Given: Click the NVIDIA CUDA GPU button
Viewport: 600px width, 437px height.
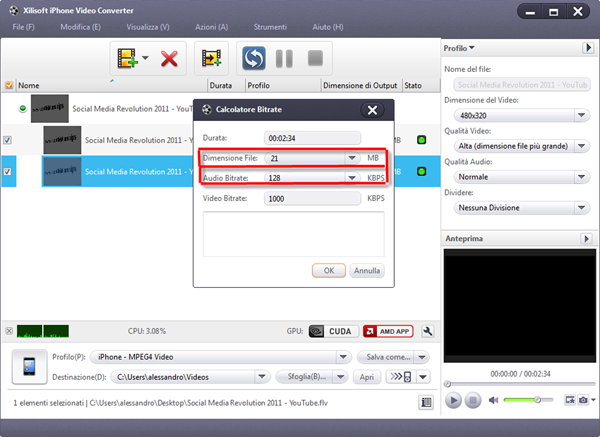Looking at the screenshot, I should click(x=329, y=330).
